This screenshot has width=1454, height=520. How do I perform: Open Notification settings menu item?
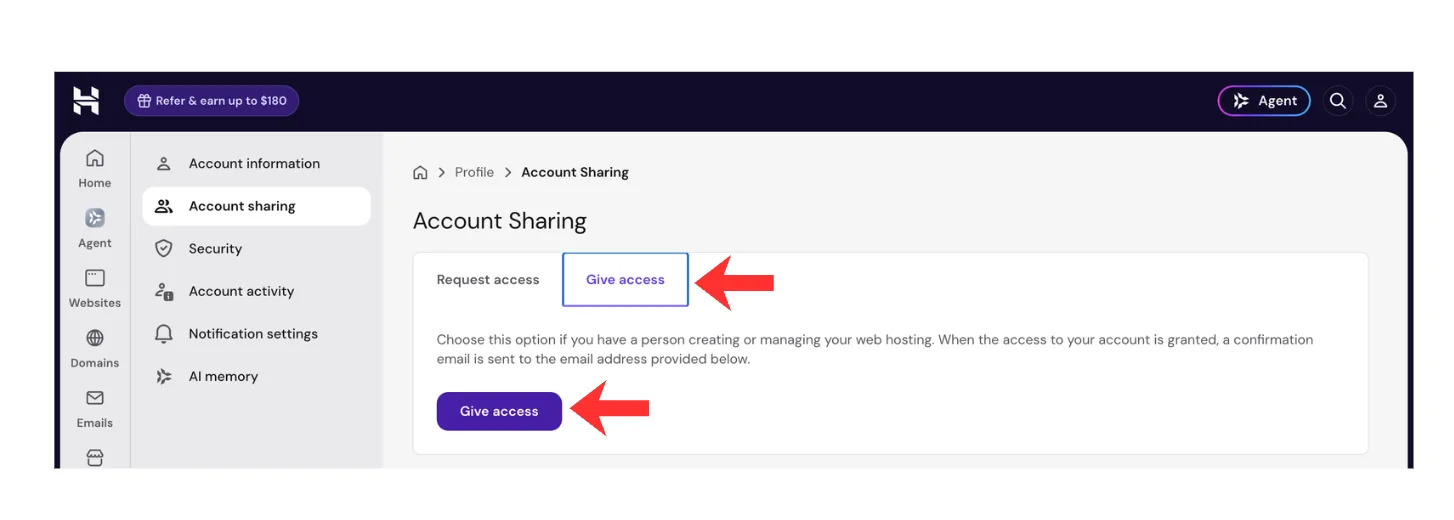257,334
